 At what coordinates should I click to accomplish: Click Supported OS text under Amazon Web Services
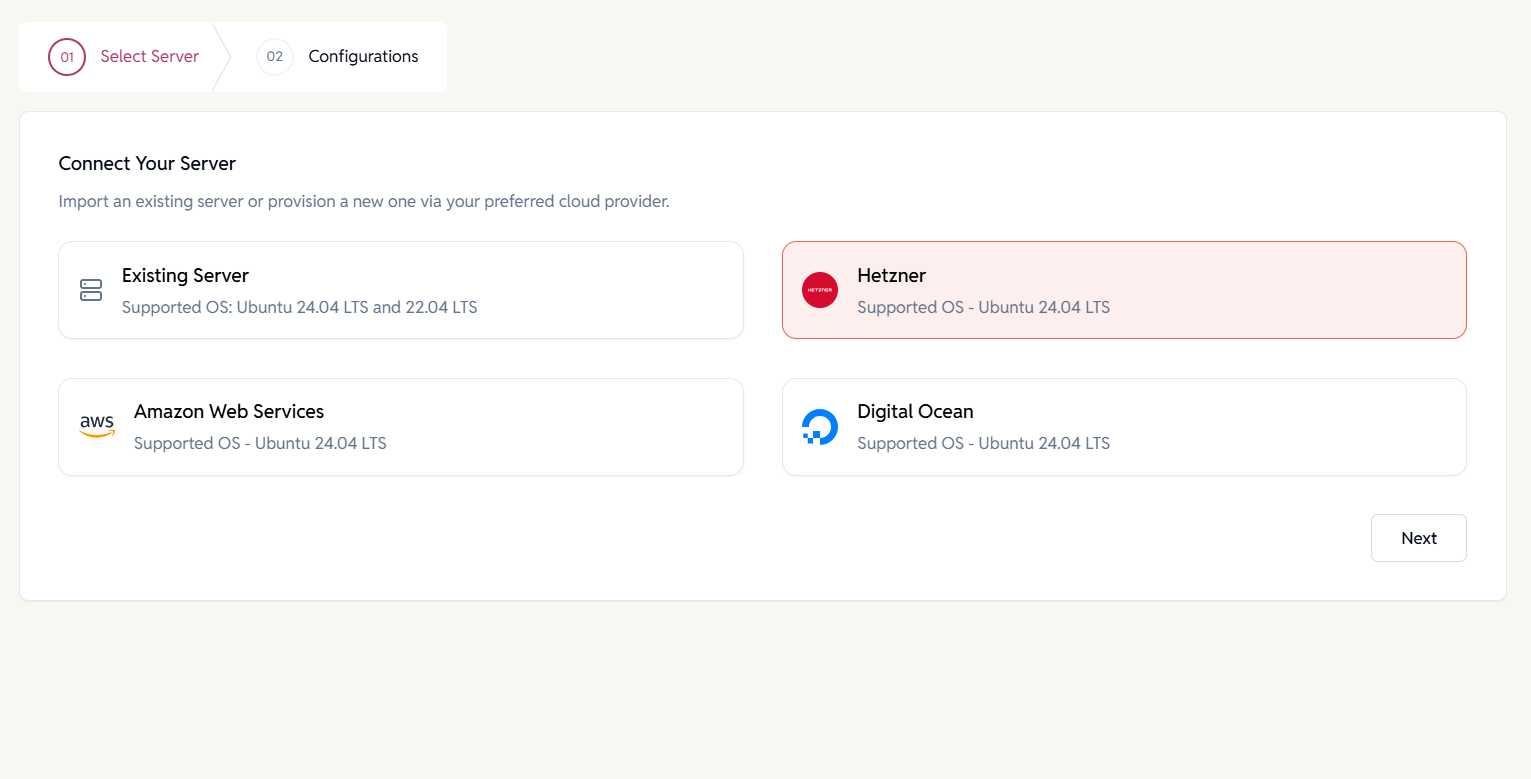tap(260, 444)
